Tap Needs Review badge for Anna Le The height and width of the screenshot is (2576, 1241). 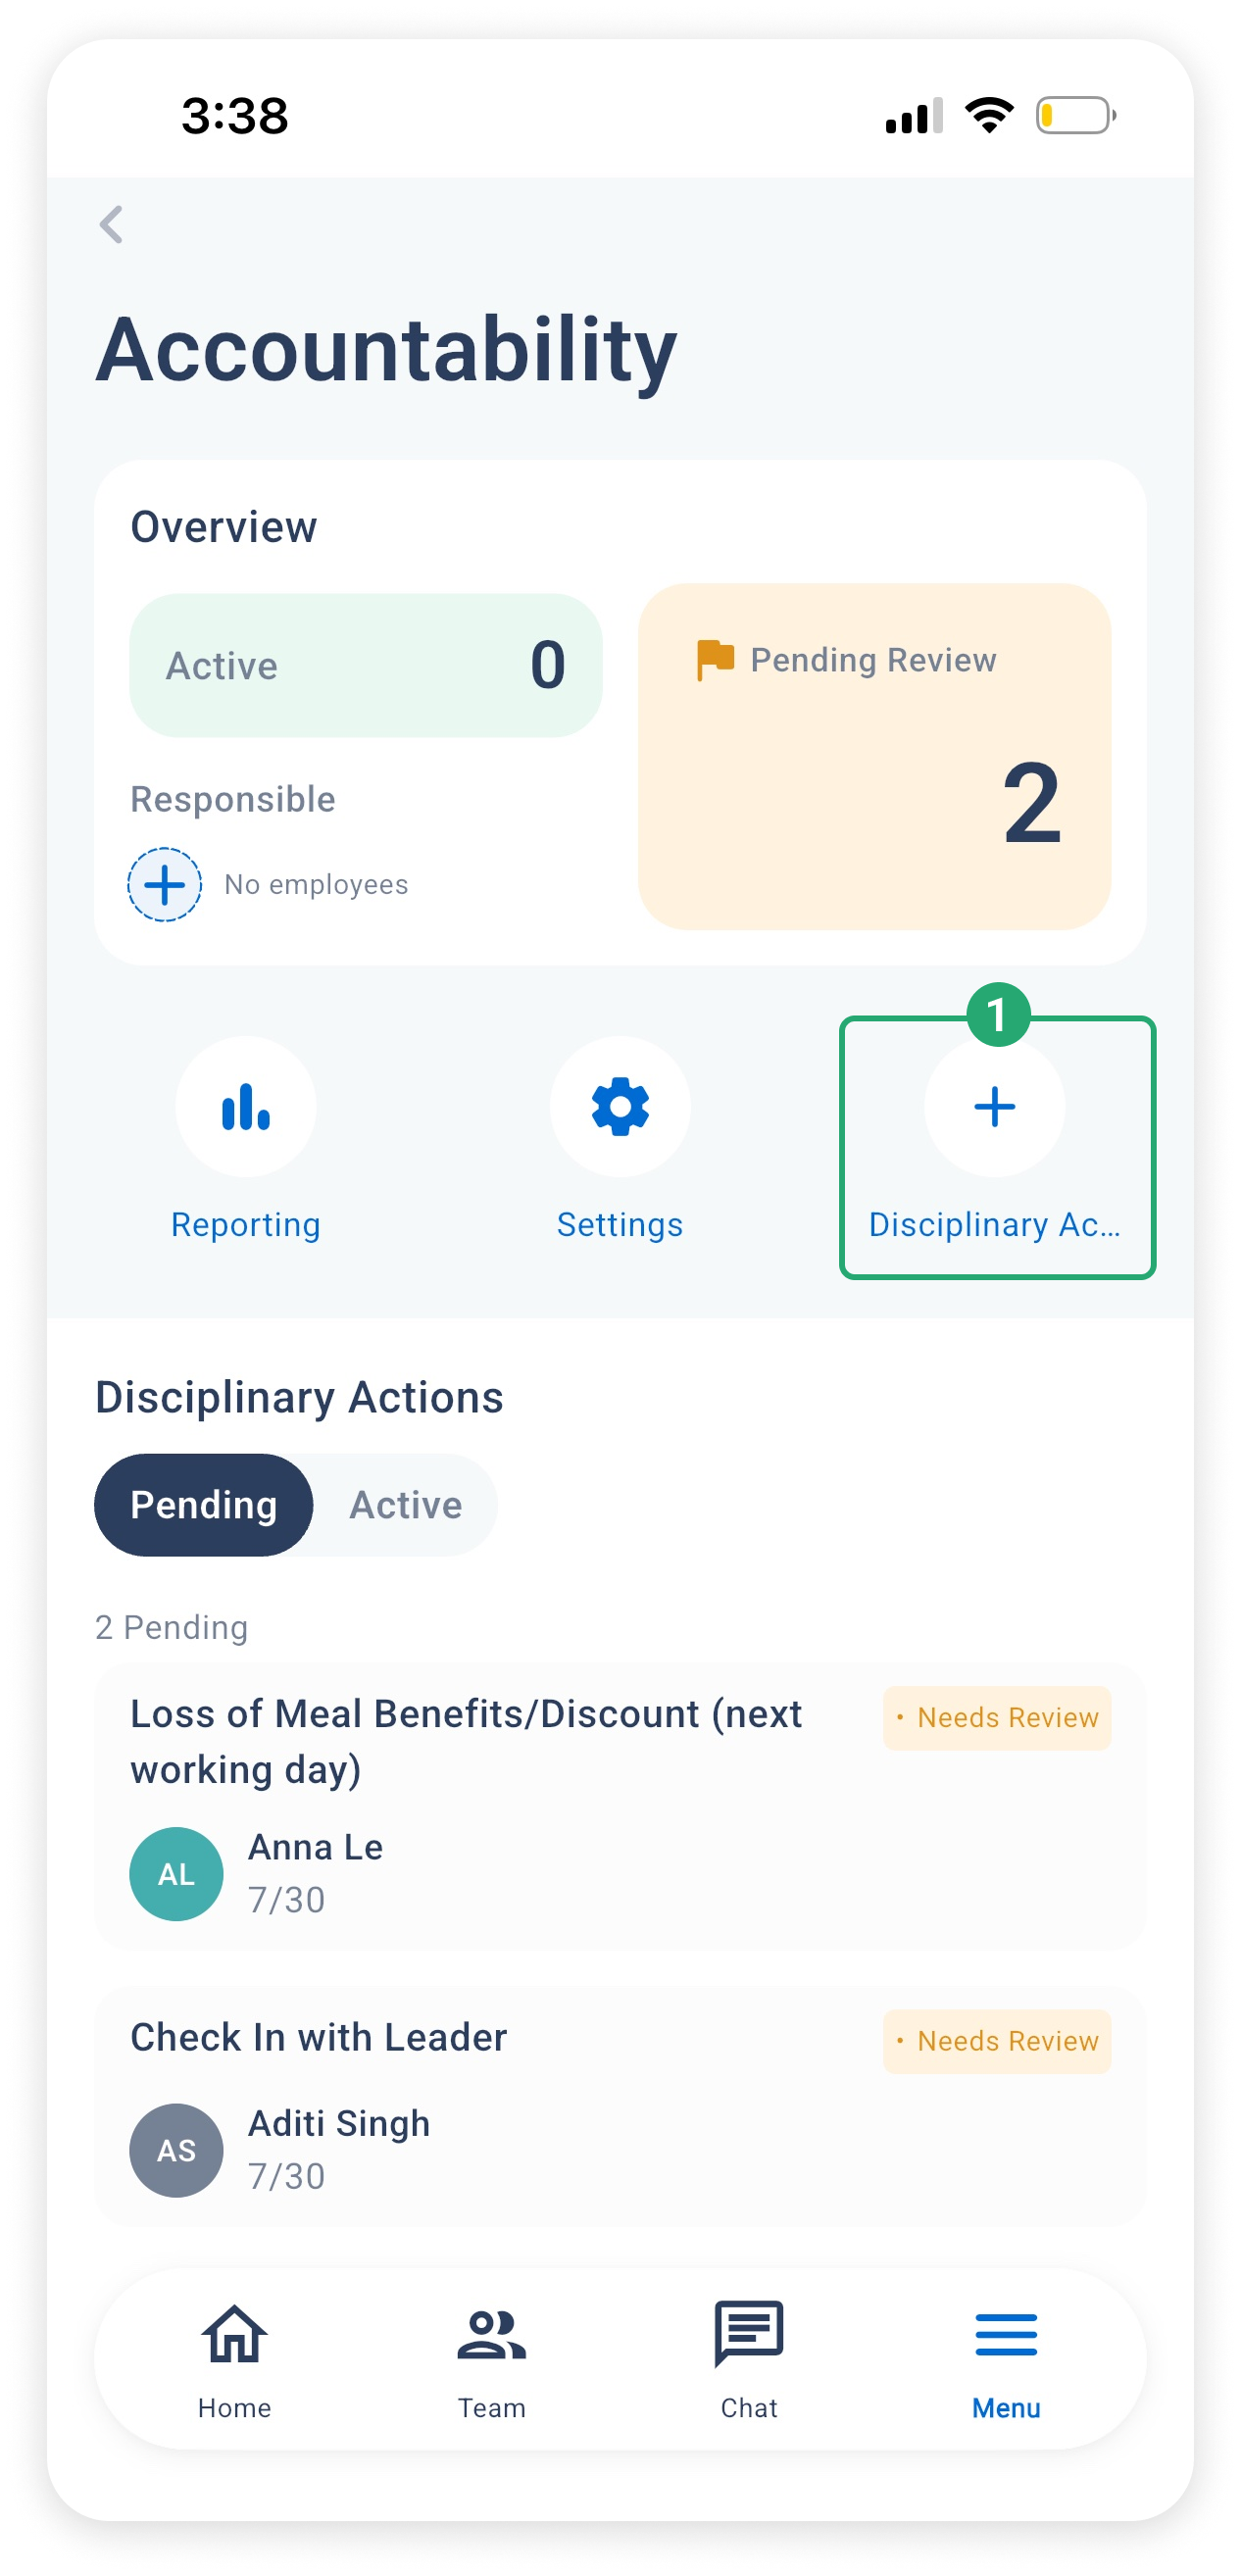997,1717
